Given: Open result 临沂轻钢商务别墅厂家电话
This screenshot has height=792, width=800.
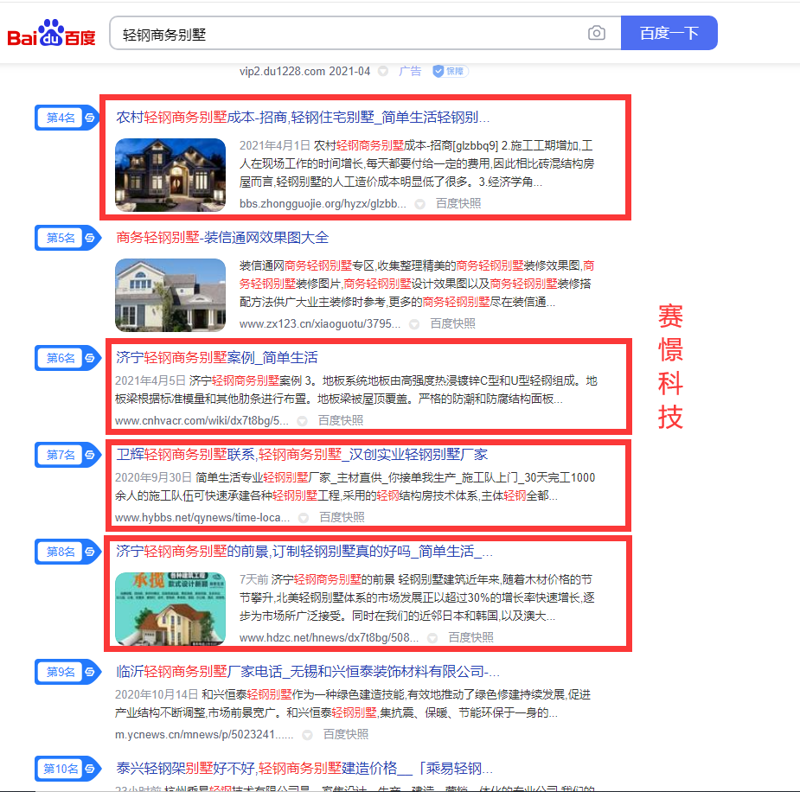Looking at the screenshot, I should click(307, 672).
